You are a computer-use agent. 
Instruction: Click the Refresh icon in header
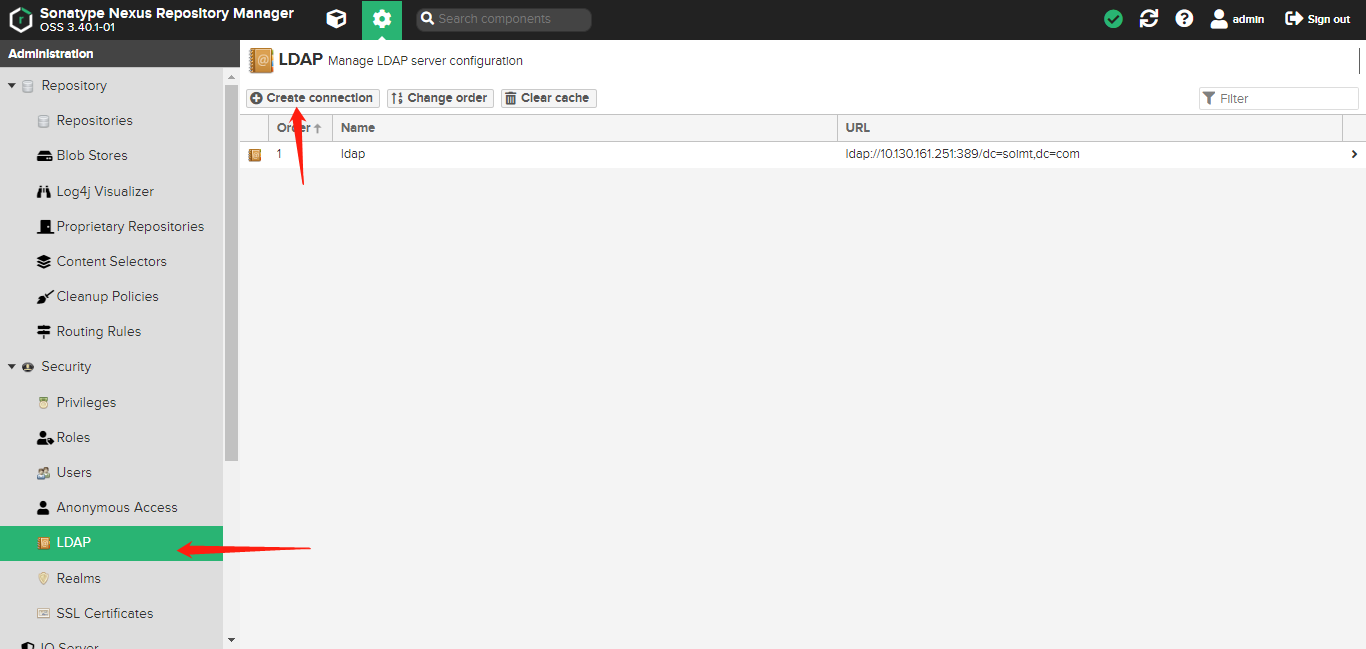1149,19
